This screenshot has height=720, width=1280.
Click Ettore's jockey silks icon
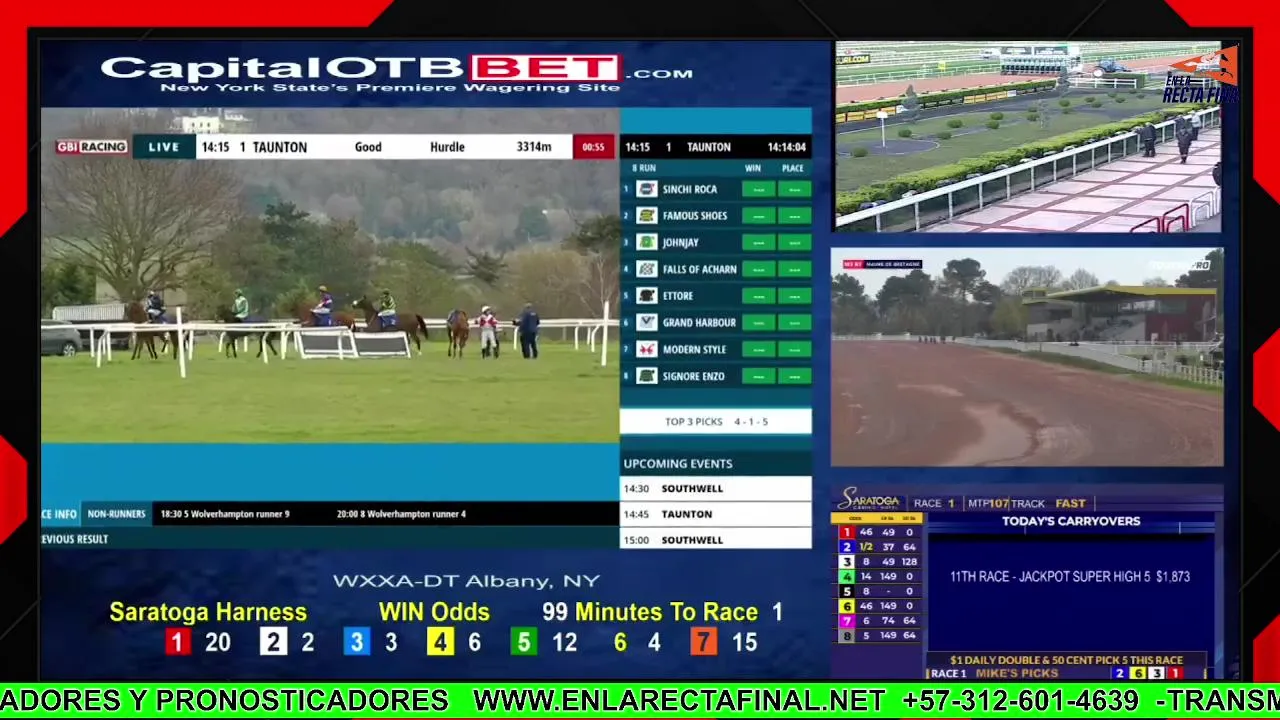(647, 296)
